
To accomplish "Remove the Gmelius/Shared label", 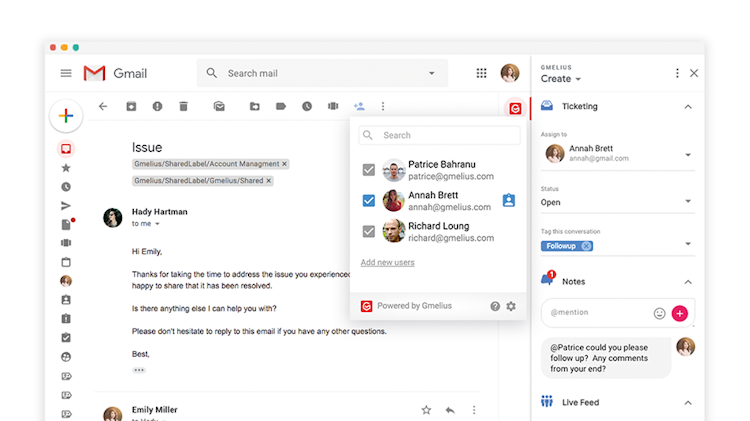I will (x=268, y=180).
